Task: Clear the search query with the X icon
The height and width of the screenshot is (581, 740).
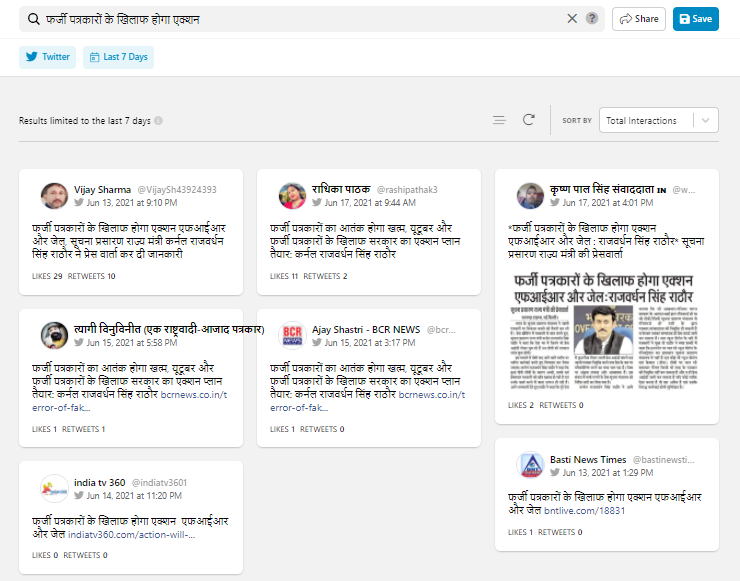Action: 572,18
